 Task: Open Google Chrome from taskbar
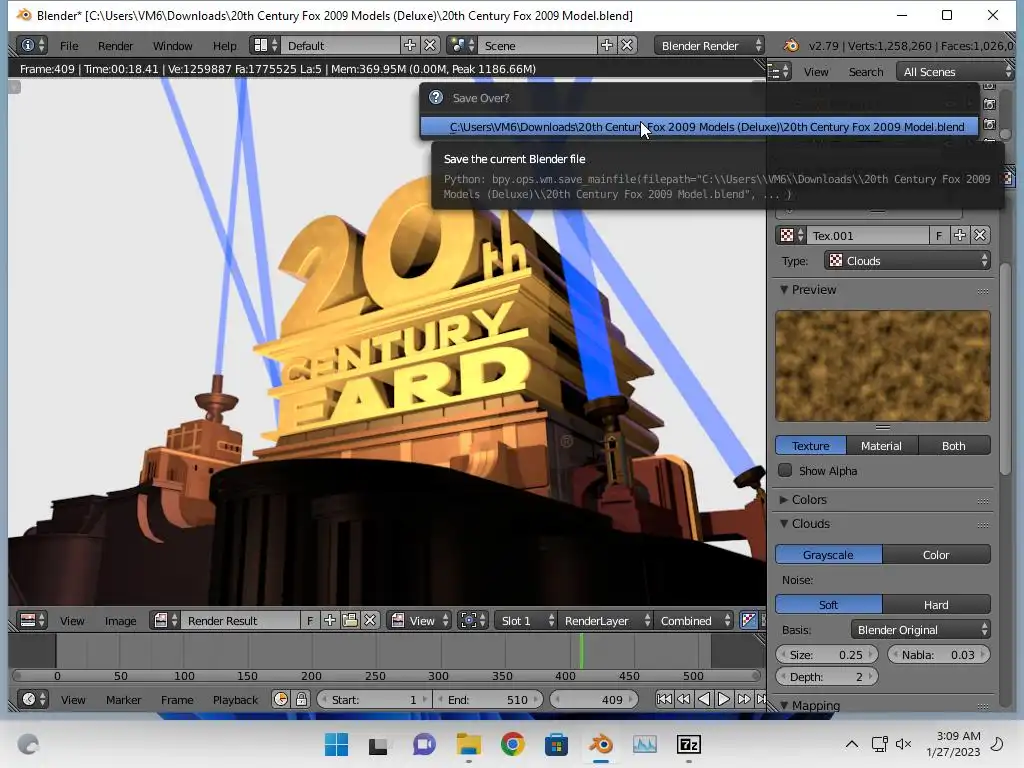(513, 744)
